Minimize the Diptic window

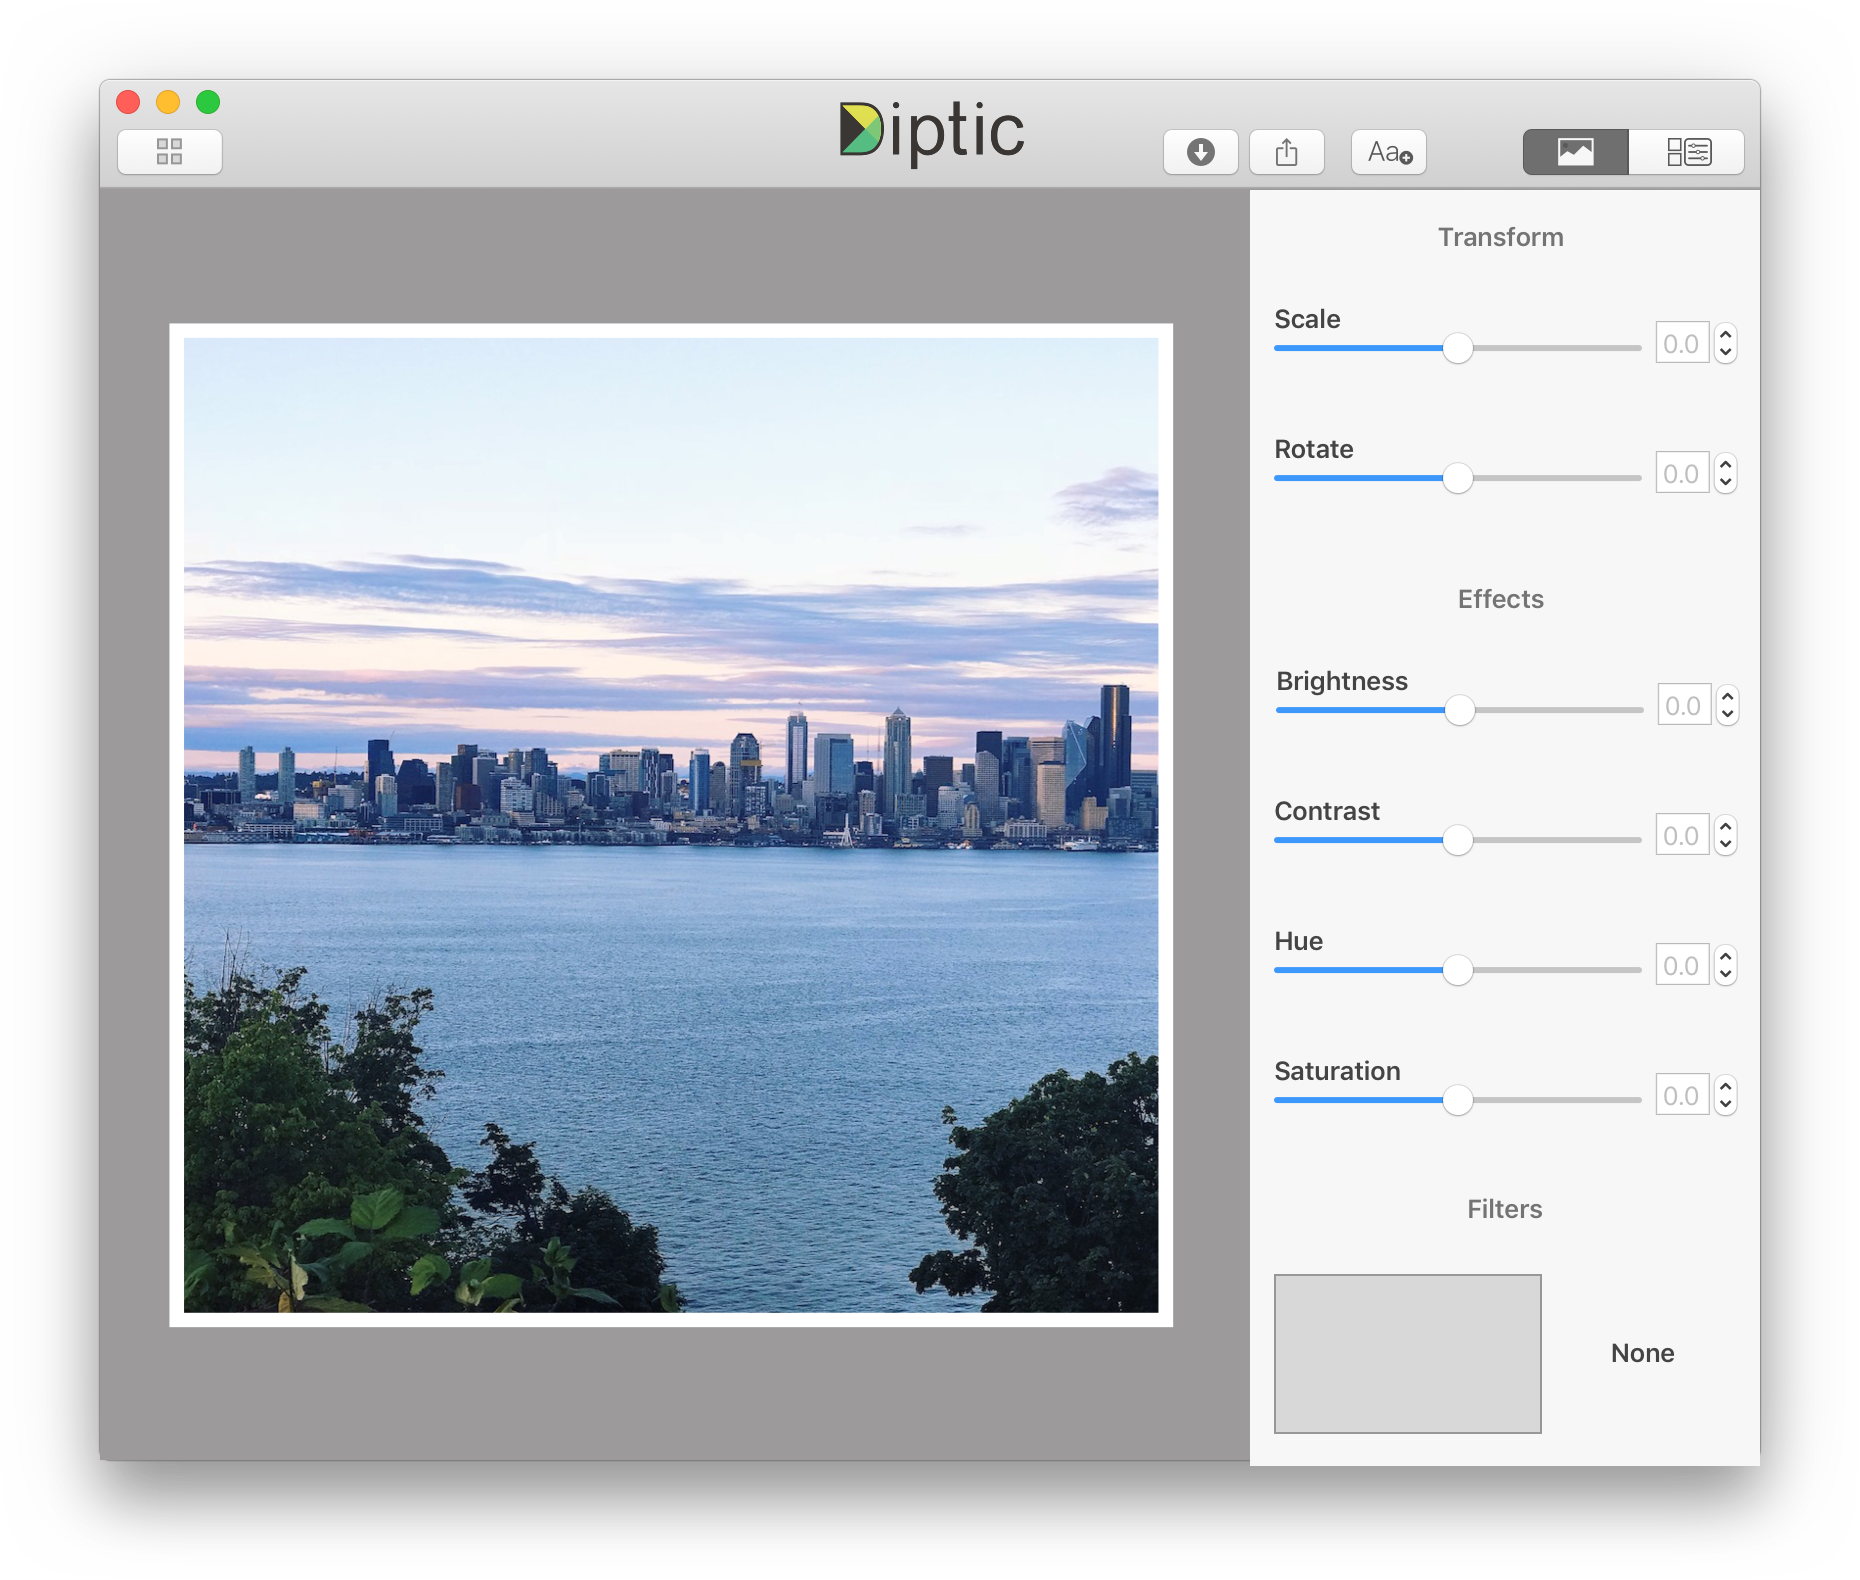tap(168, 102)
